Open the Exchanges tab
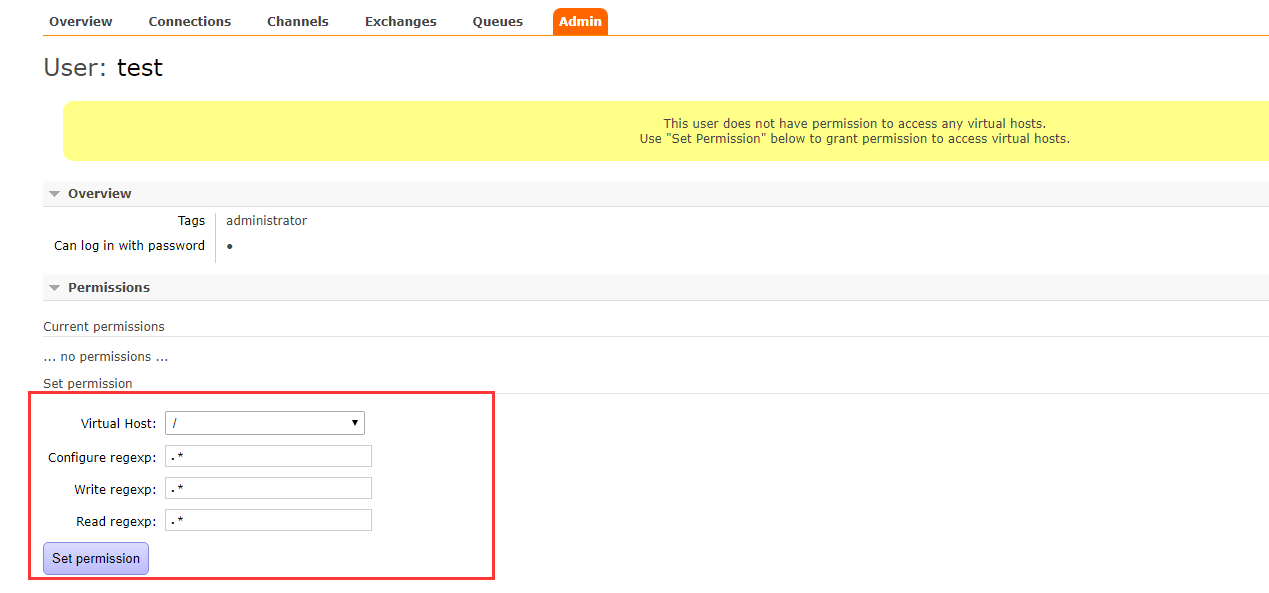Viewport: 1269px width, 593px height. click(400, 21)
